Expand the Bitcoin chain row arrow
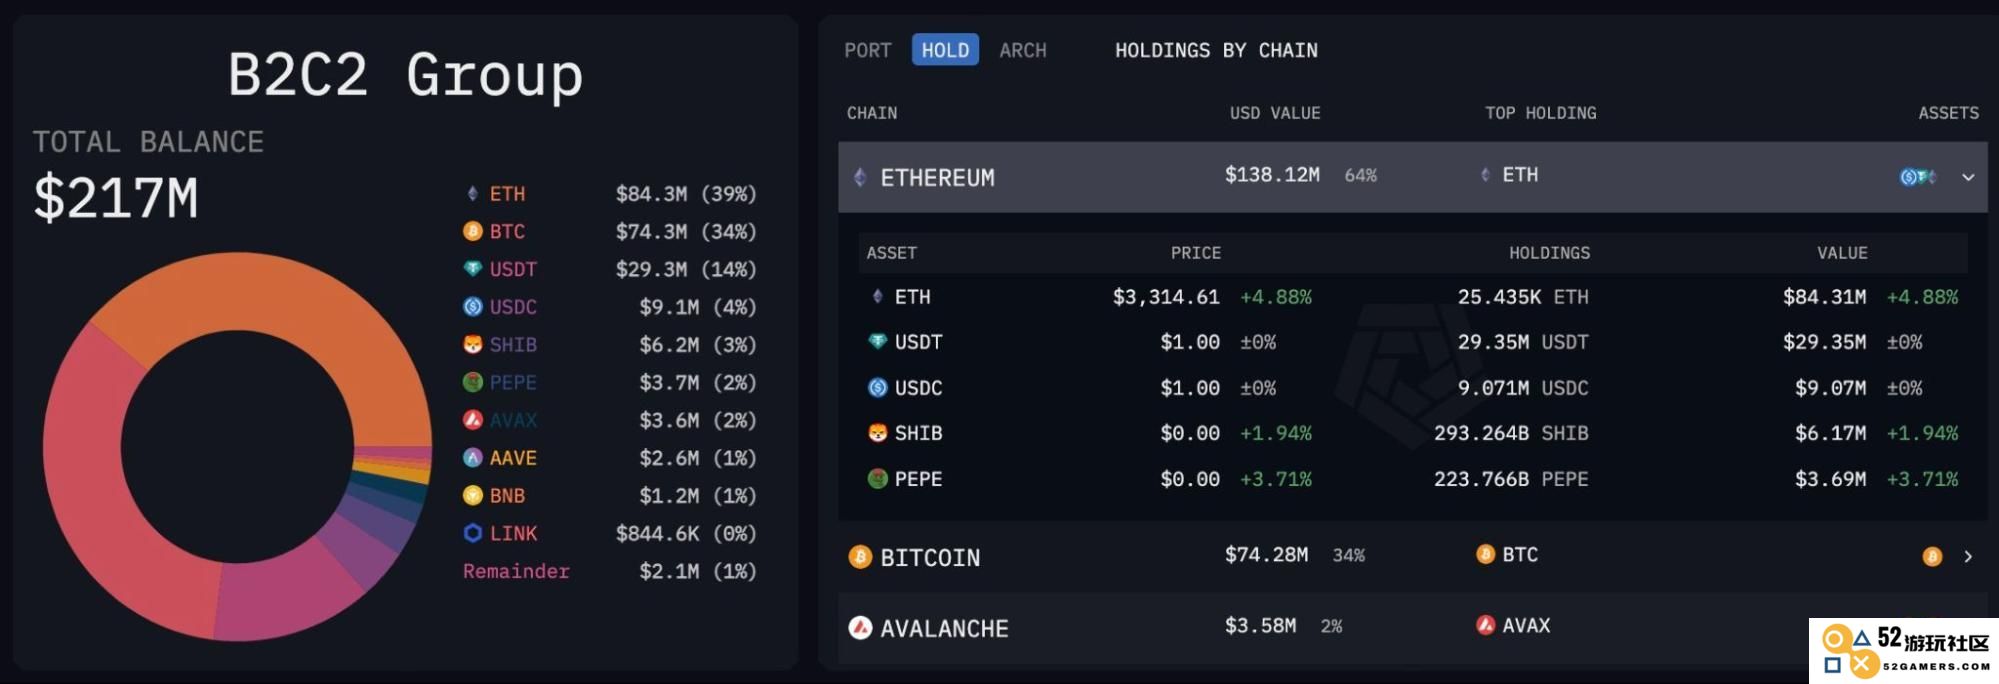 (1968, 557)
